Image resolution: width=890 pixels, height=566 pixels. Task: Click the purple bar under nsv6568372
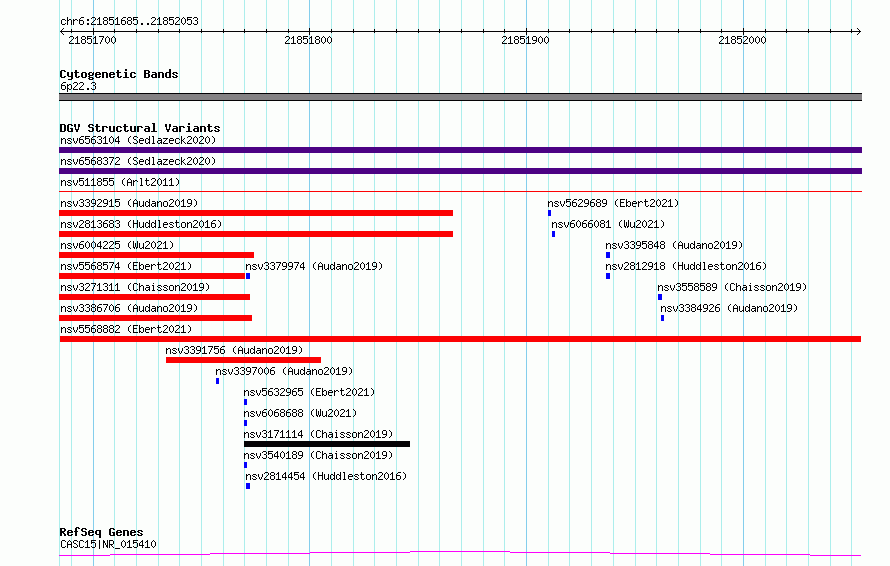[x=460, y=171]
